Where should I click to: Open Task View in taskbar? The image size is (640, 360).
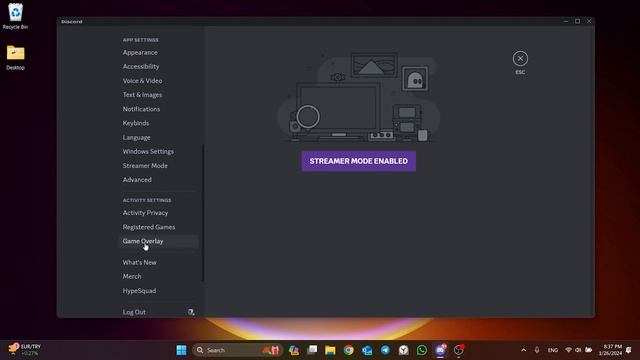312,350
